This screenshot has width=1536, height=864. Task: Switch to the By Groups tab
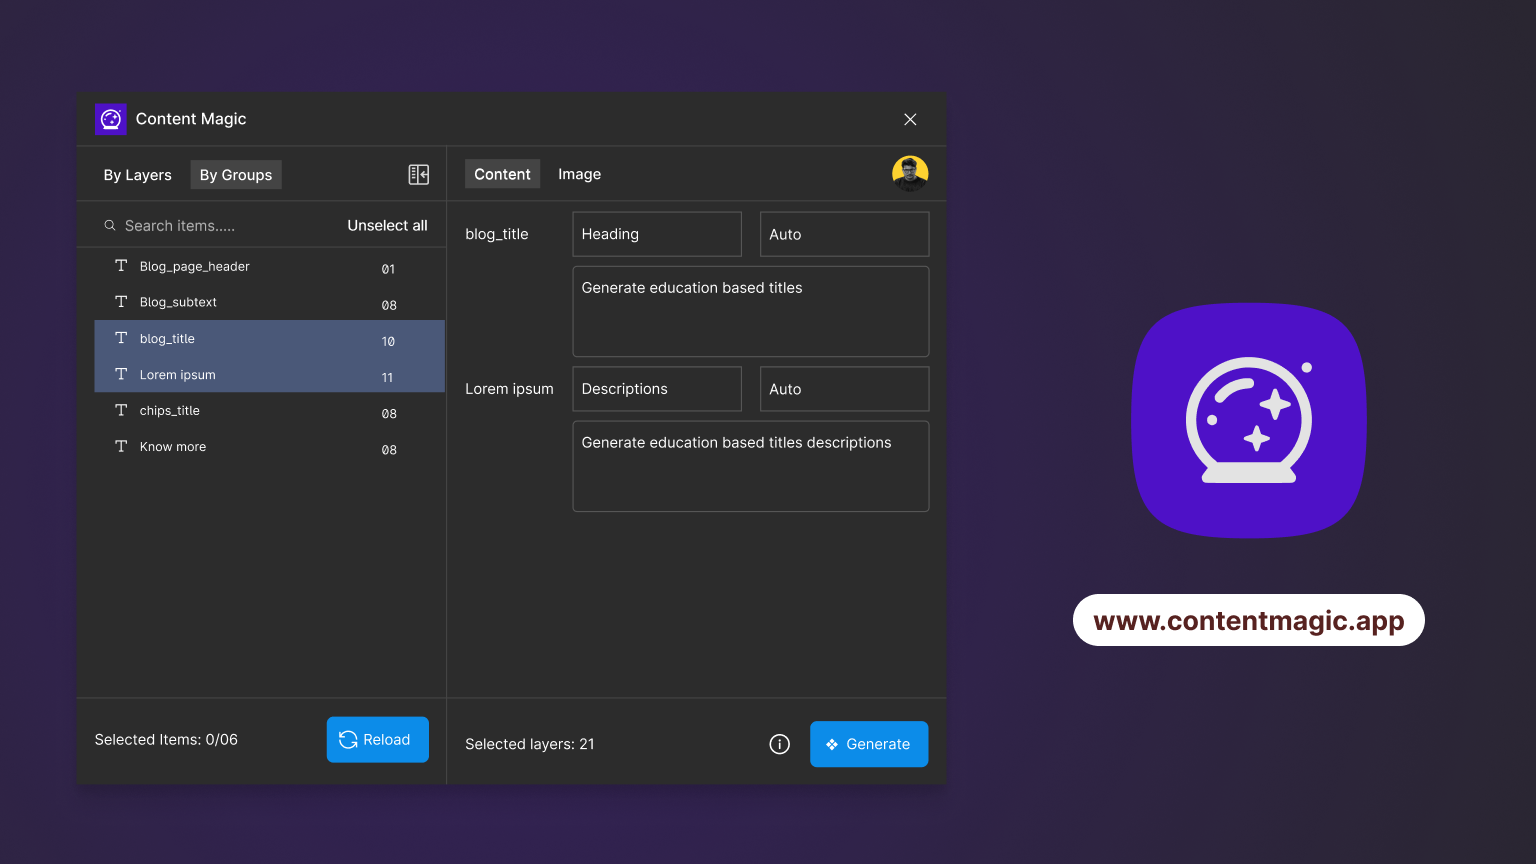pyautogui.click(x=236, y=175)
